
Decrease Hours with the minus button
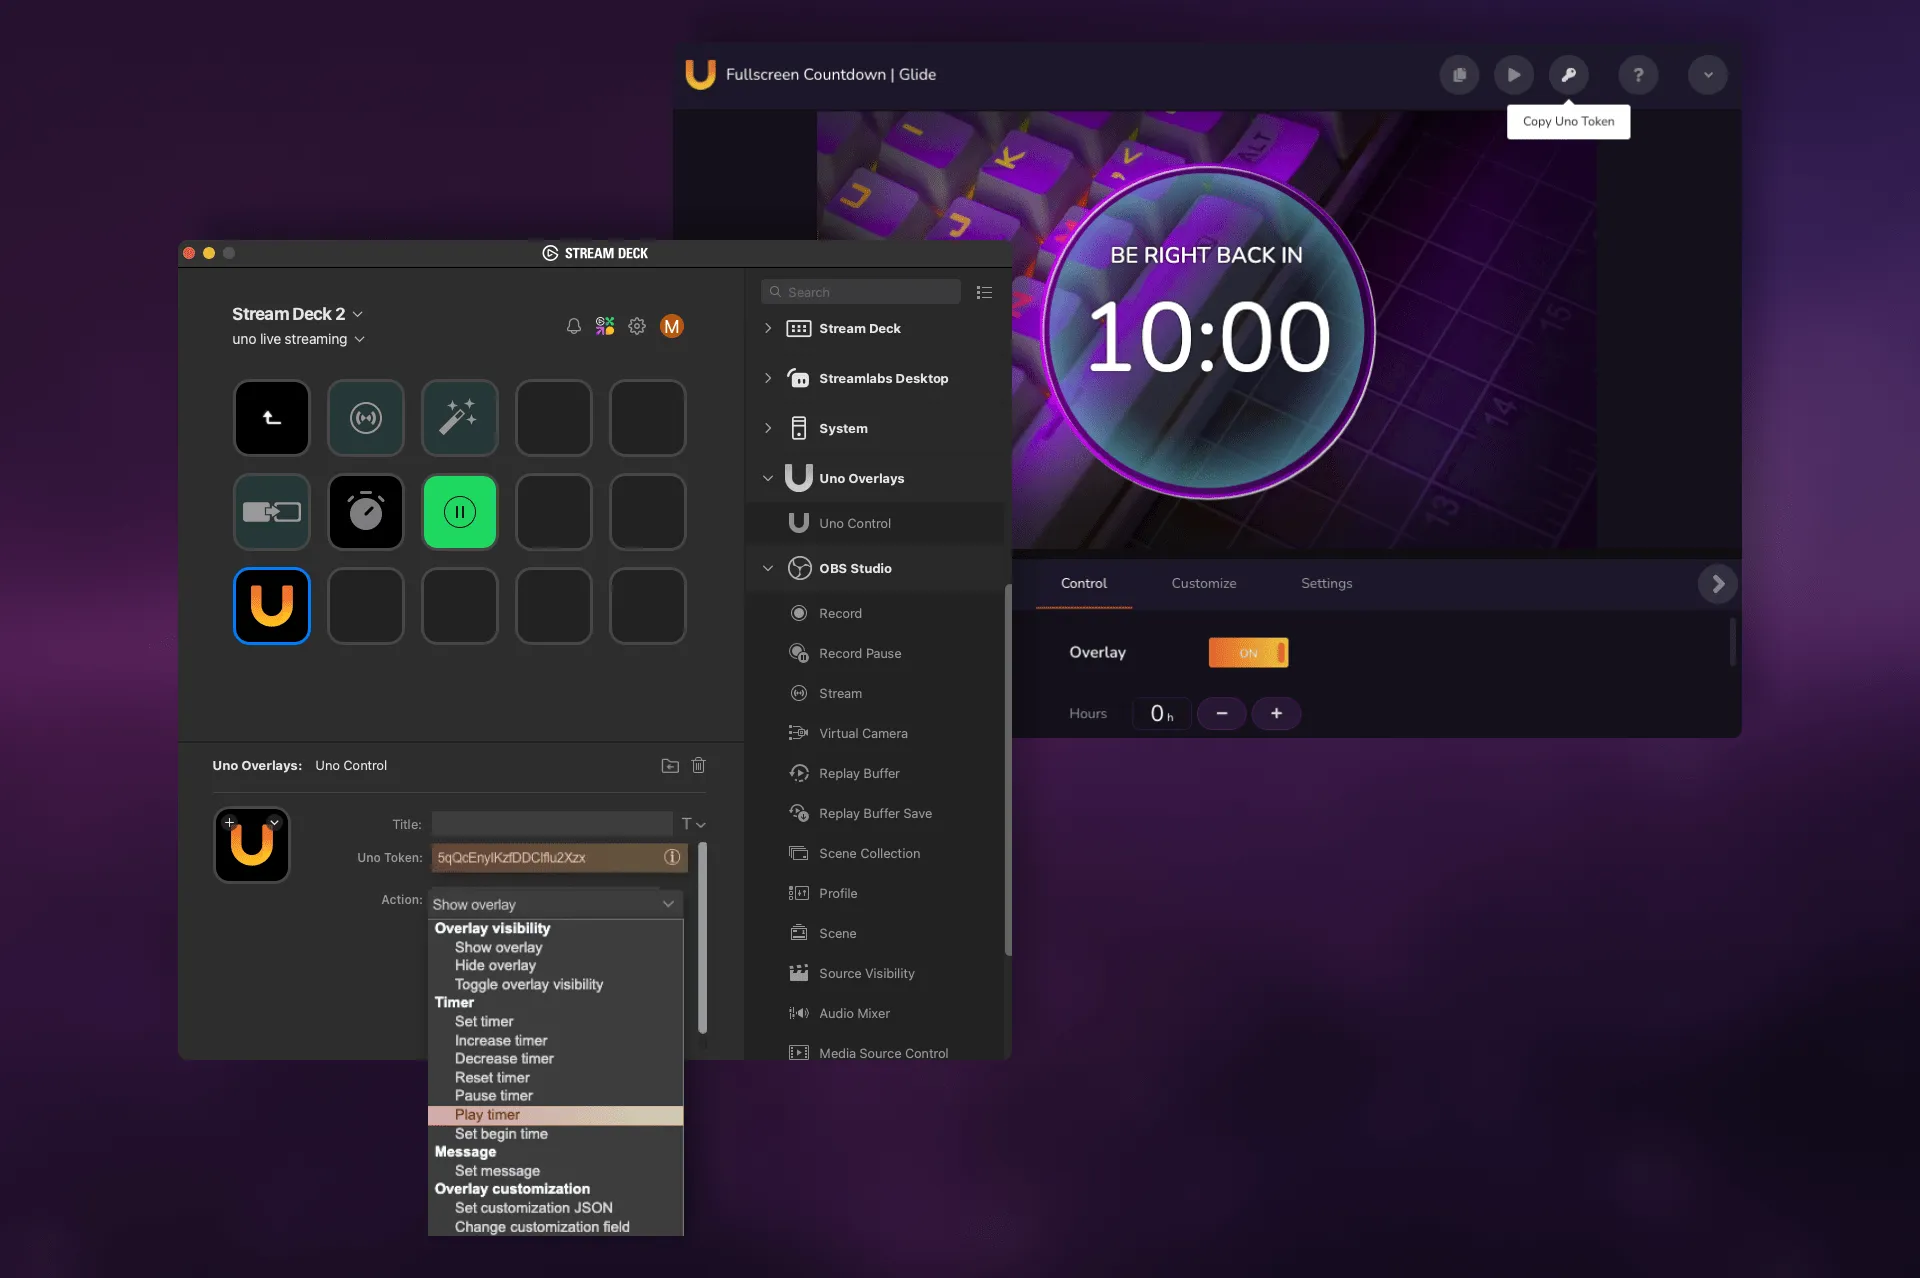pyautogui.click(x=1221, y=713)
